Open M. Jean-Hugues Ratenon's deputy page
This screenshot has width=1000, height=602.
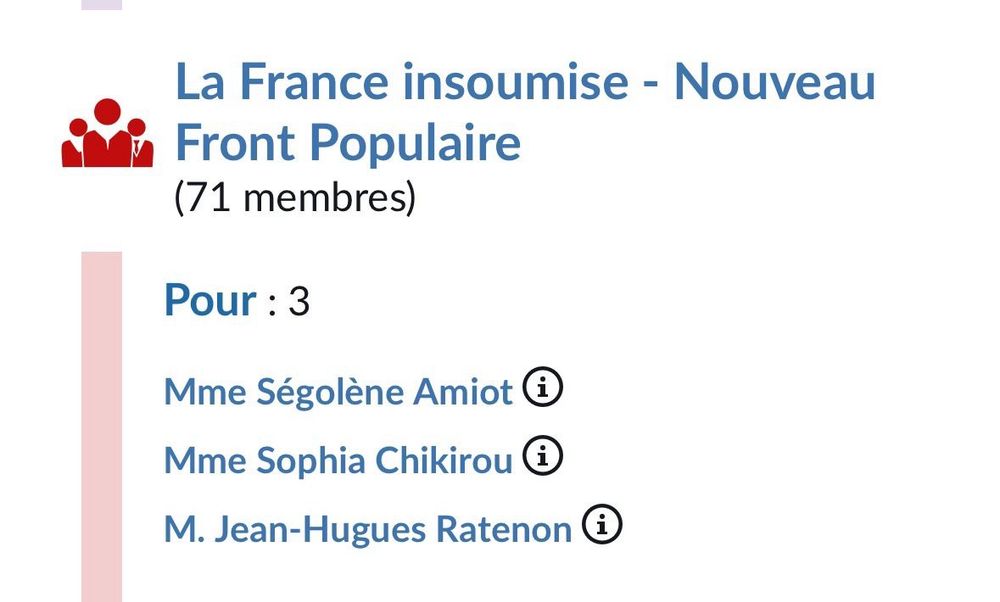click(x=368, y=529)
